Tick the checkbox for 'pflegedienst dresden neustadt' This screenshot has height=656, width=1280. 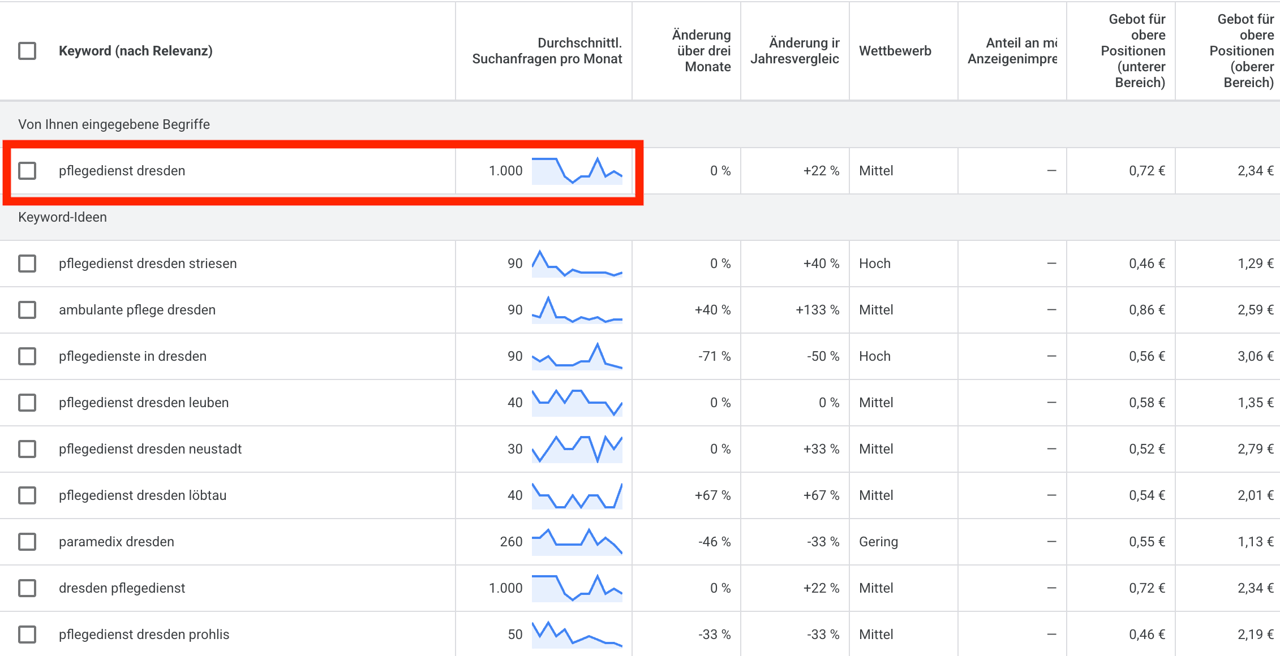pos(27,449)
